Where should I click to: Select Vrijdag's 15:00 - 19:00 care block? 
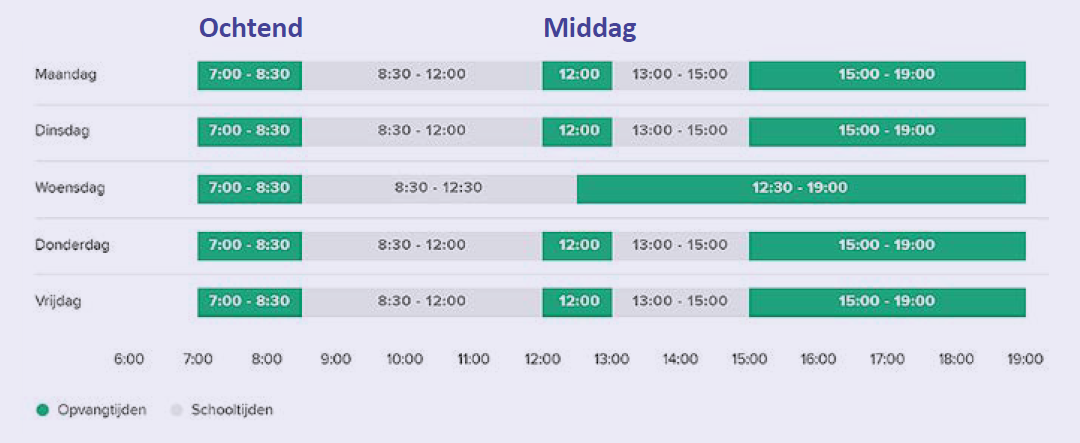[887, 301]
